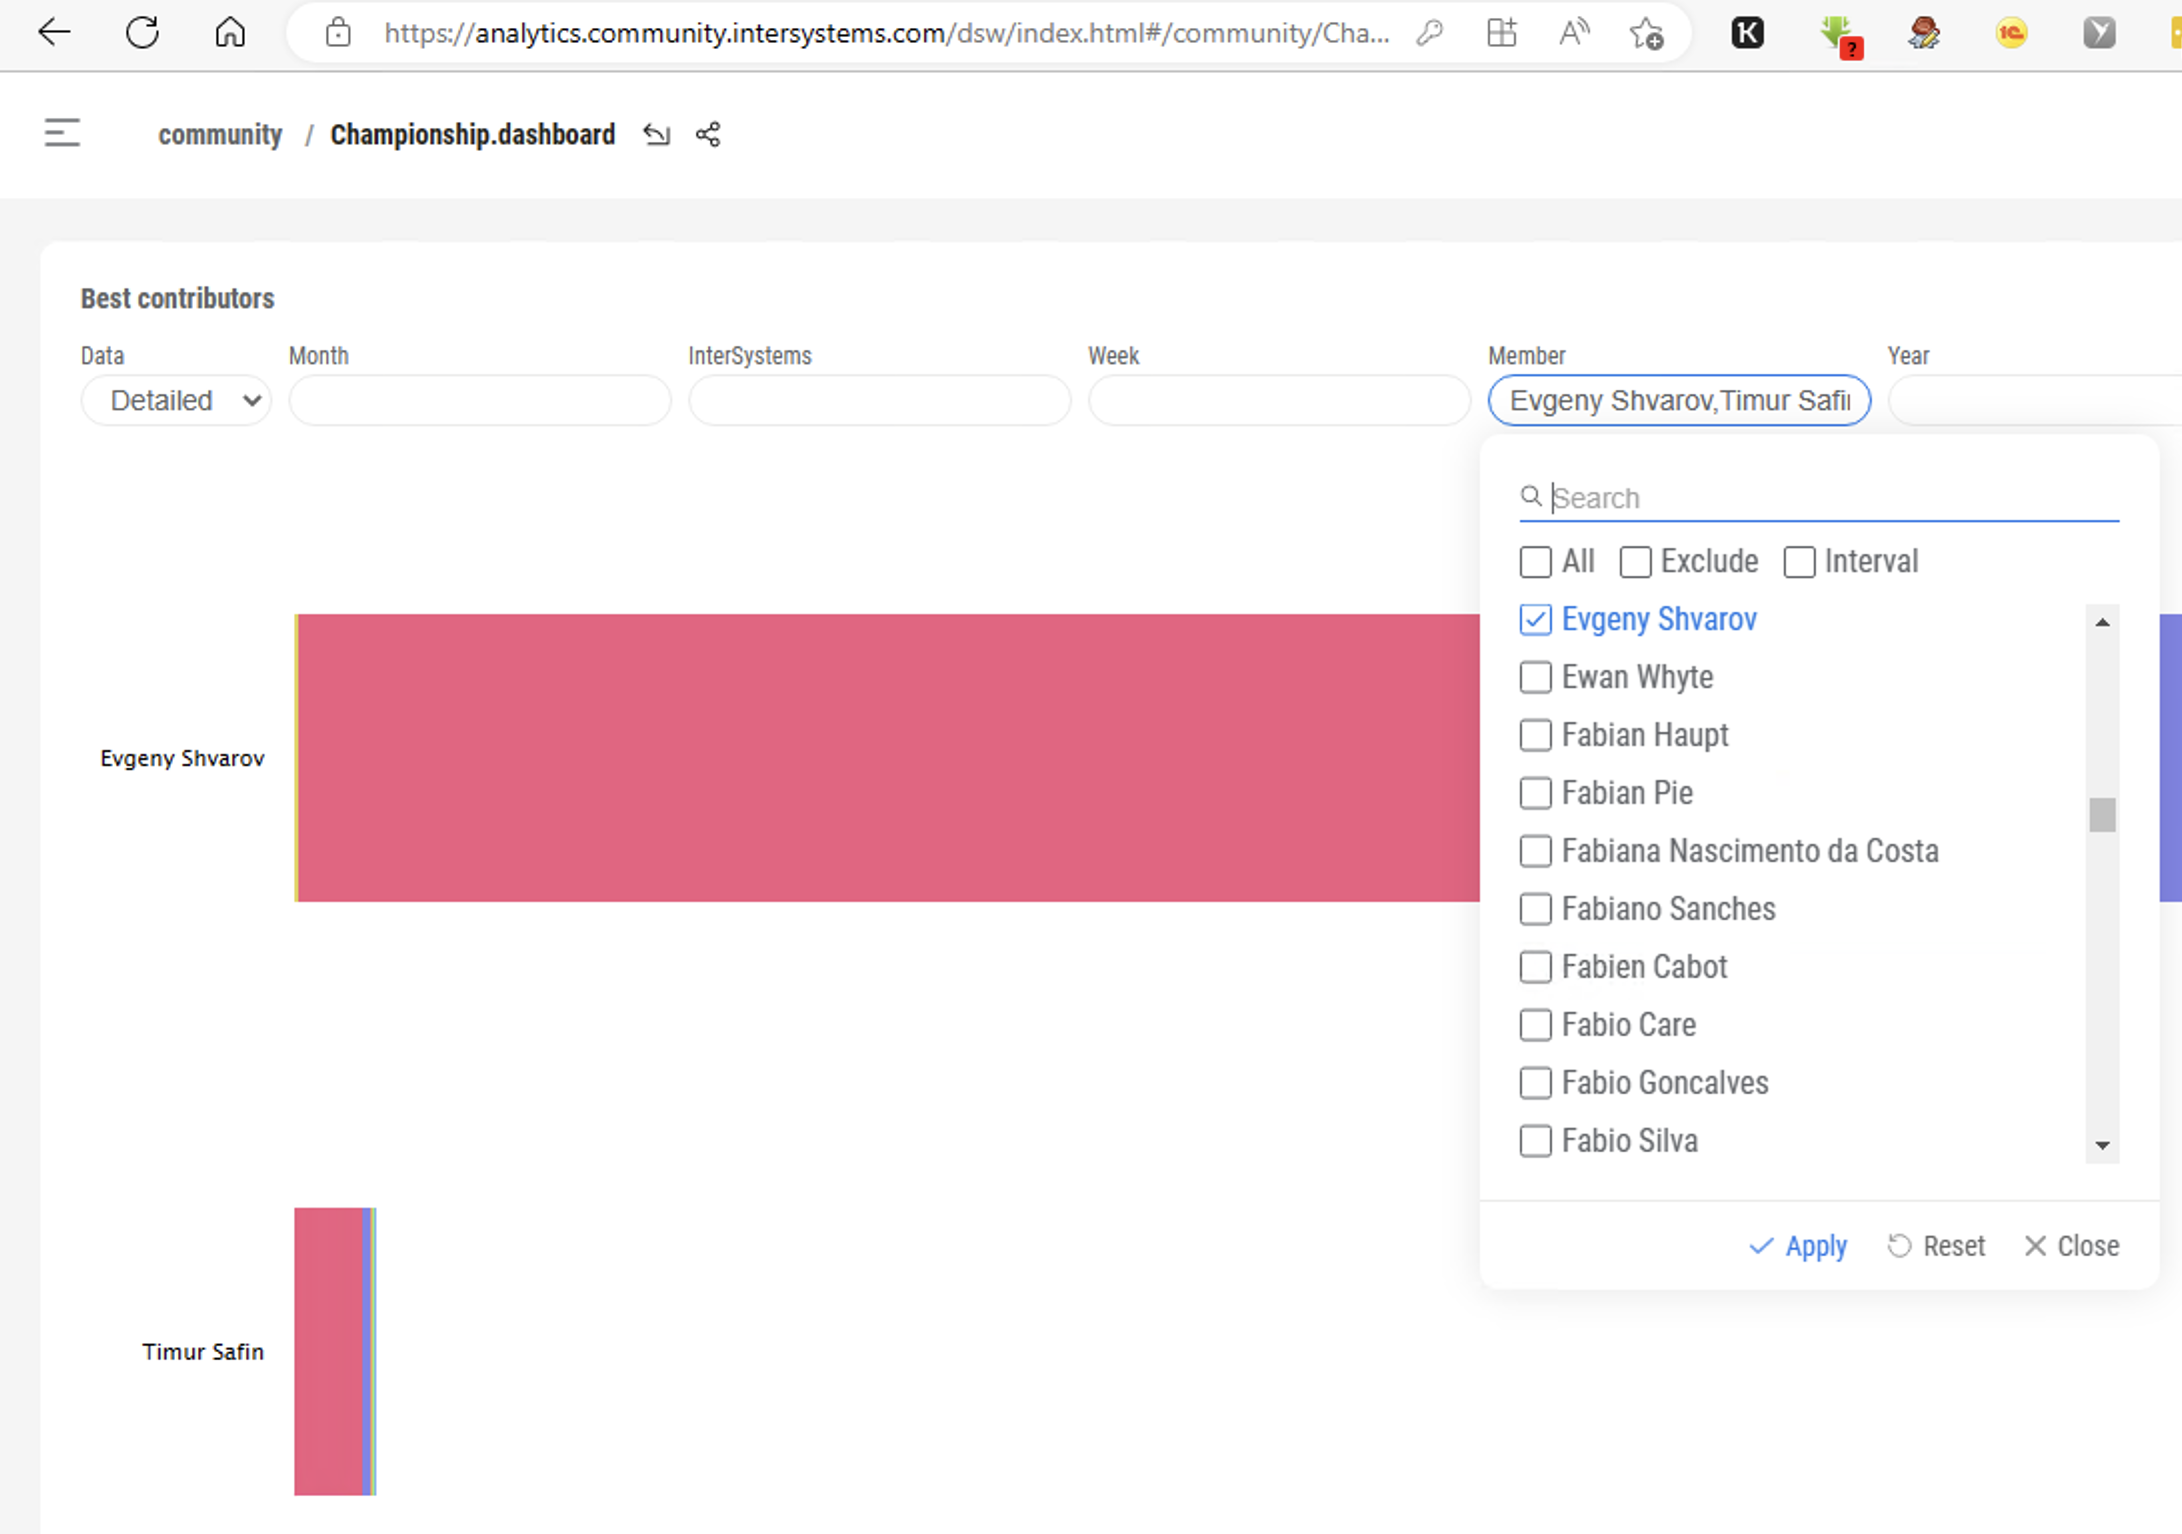This screenshot has width=2182, height=1534.
Task: Click the K browser extension icon
Action: tap(1747, 33)
